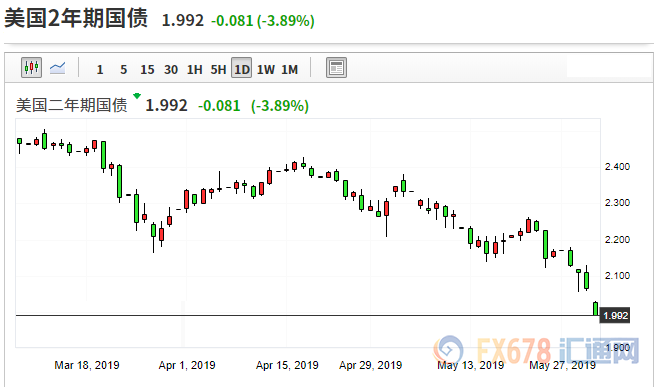Click the last green candle at the price line
This screenshot has width=657, height=387.
pos(595,308)
